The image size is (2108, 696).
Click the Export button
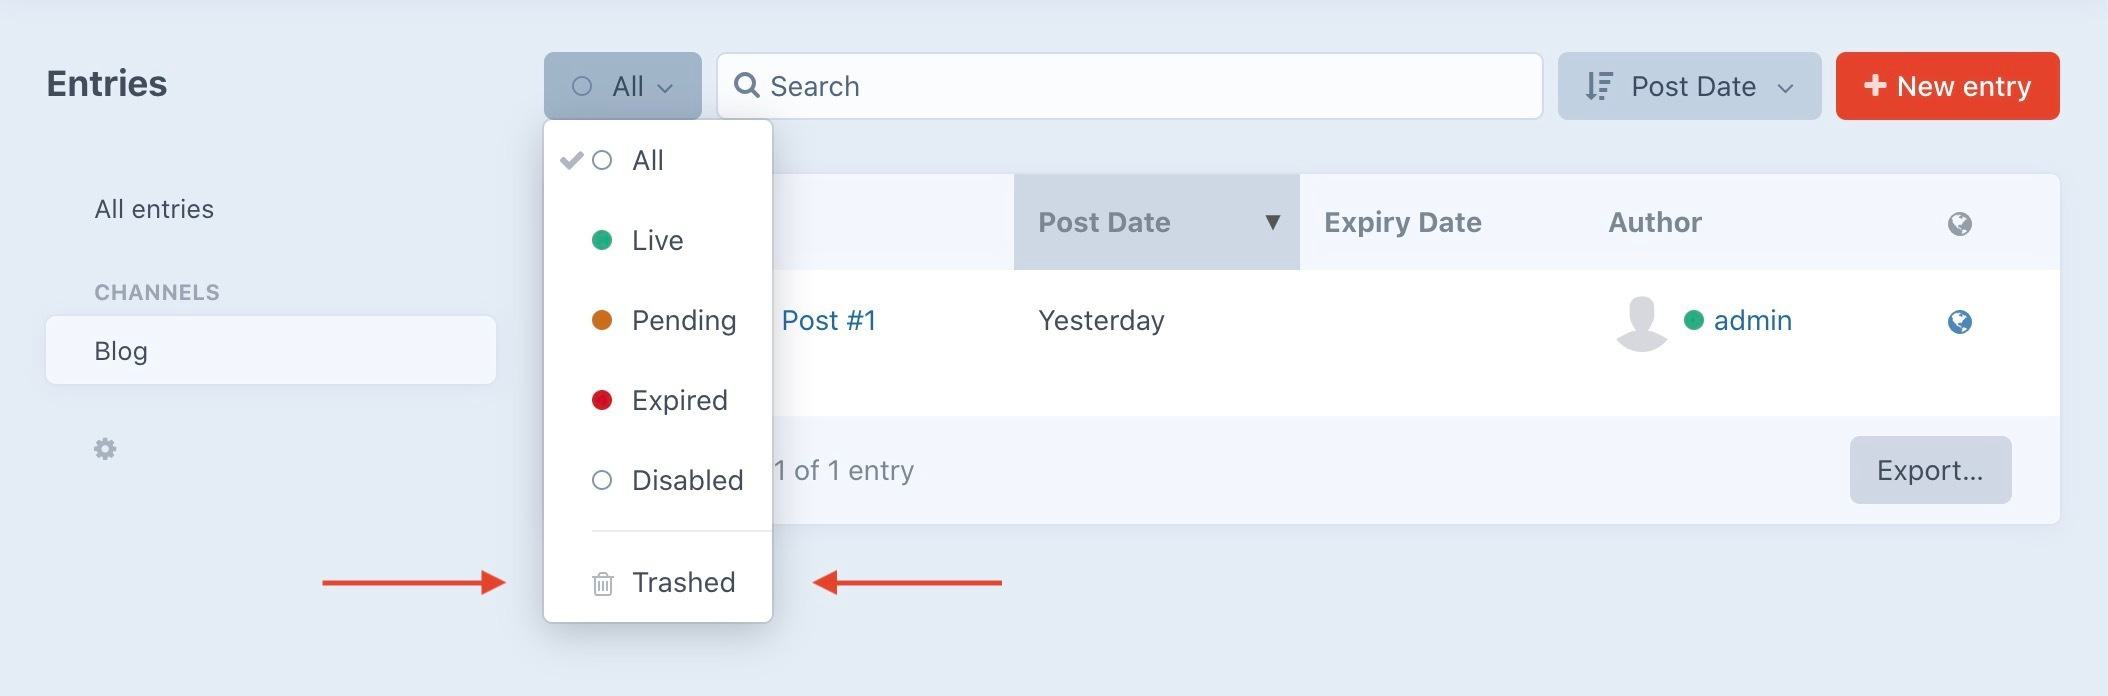pyautogui.click(x=1929, y=470)
